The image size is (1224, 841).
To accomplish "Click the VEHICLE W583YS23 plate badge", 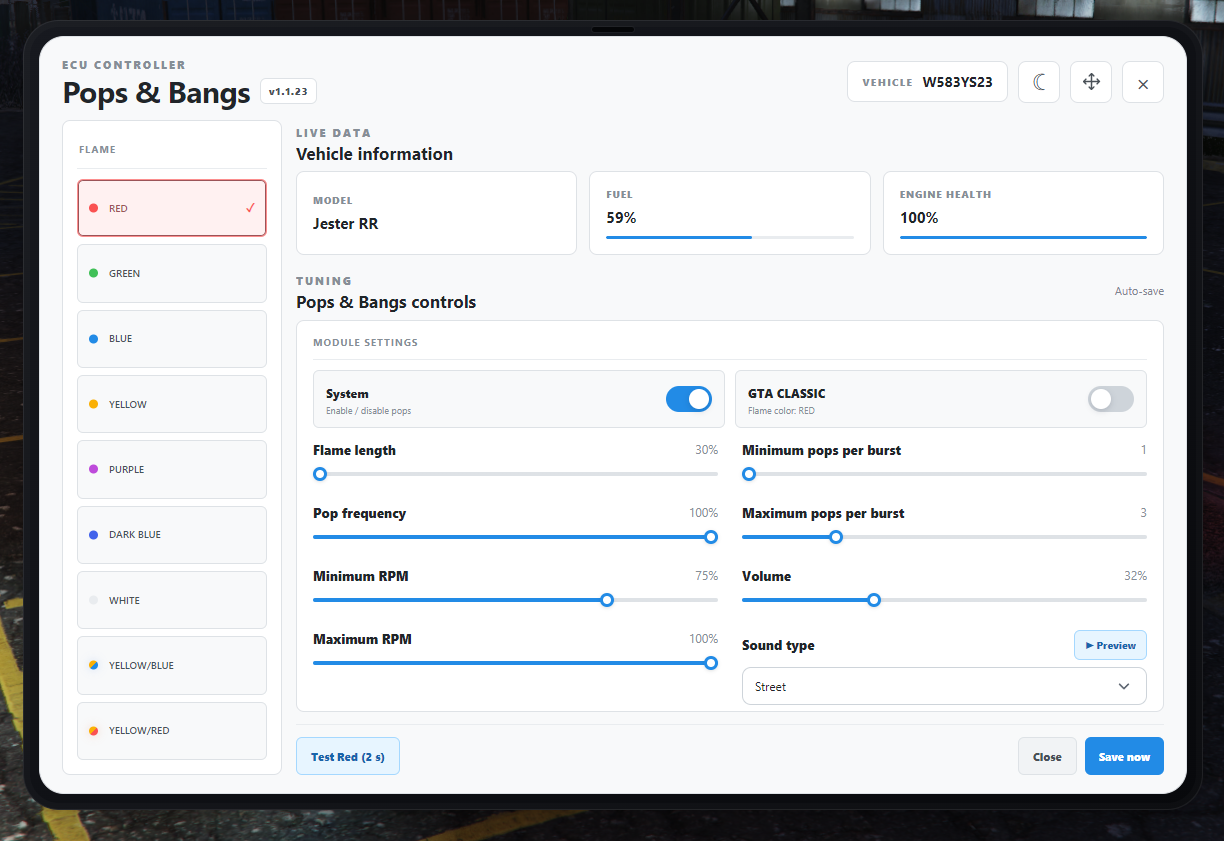I will tap(927, 82).
